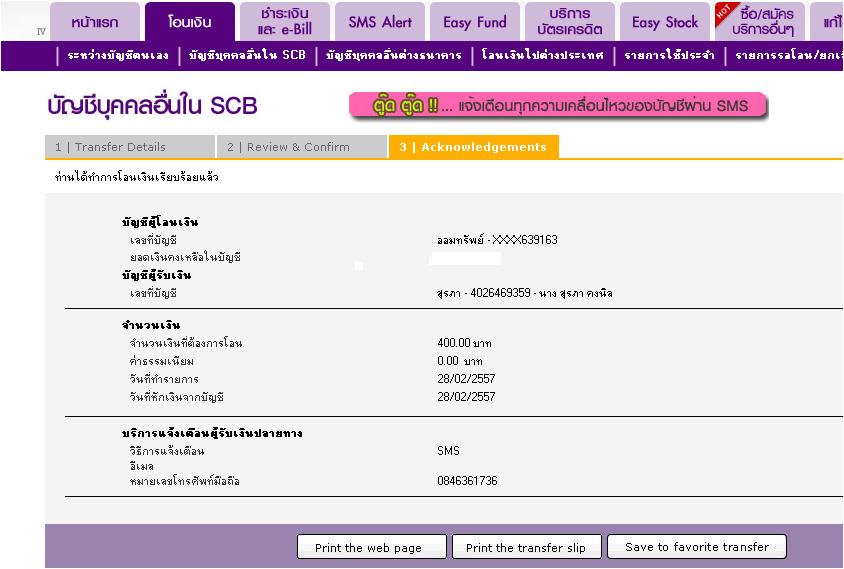Open the หน้าแรก home tab
The height and width of the screenshot is (569, 844).
coord(95,22)
